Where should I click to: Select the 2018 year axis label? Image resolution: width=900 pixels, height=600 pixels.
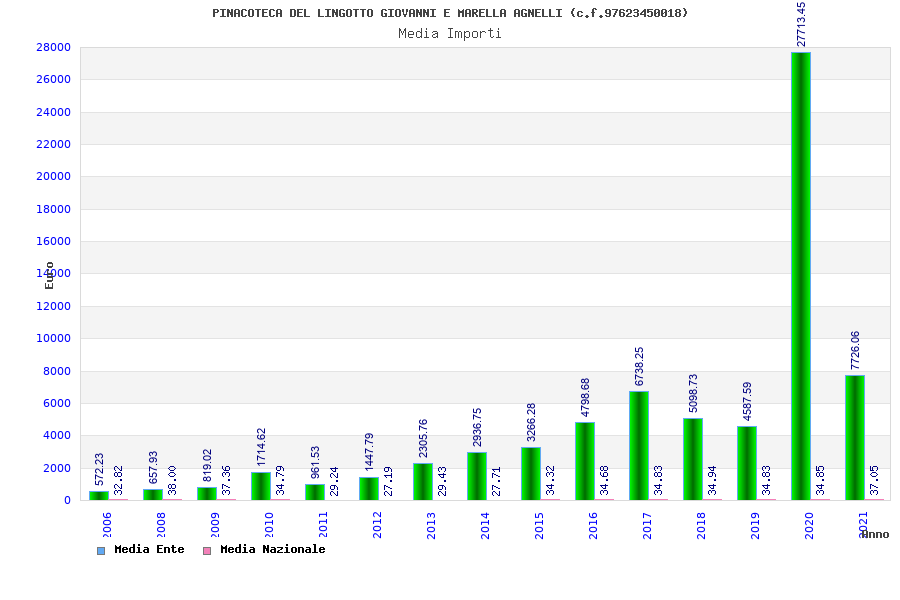coord(701,525)
